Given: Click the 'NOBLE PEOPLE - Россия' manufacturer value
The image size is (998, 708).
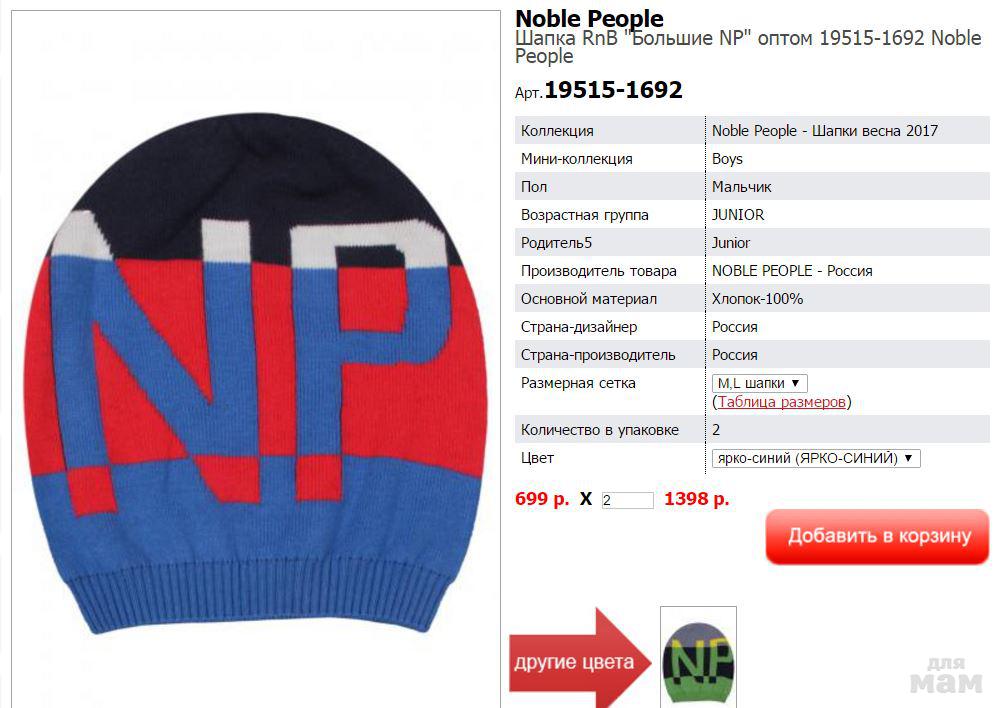Looking at the screenshot, I should 792,271.
